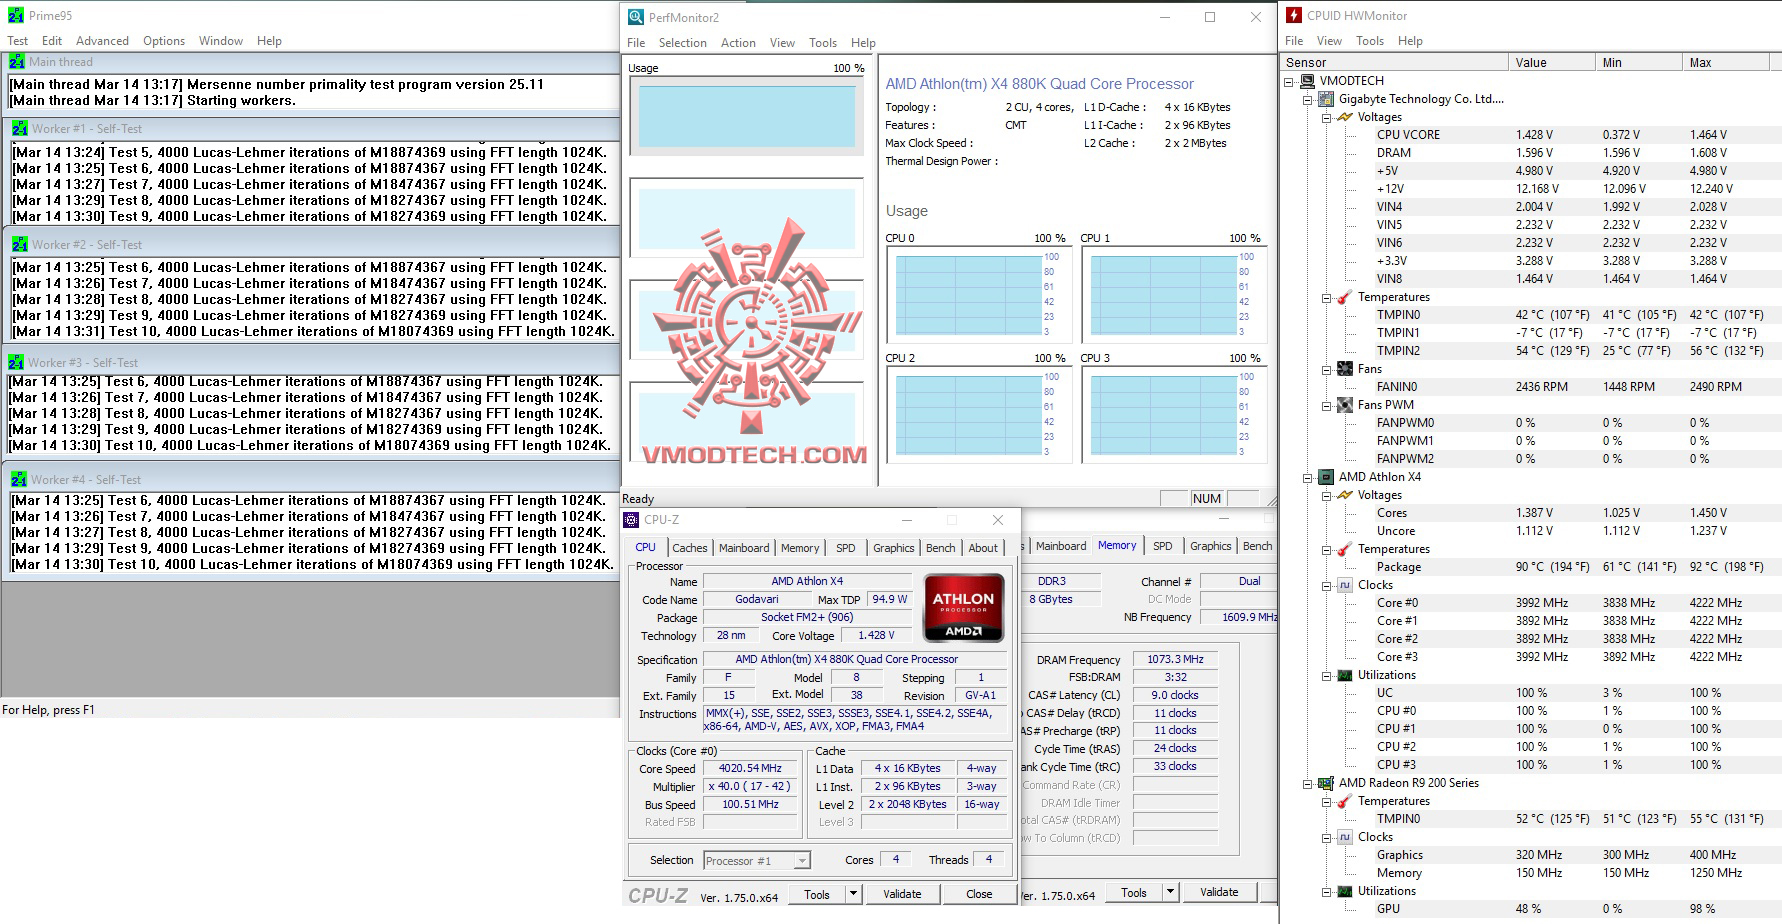Click the Value column header in HWMonitor
1782x924 pixels.
click(1551, 62)
